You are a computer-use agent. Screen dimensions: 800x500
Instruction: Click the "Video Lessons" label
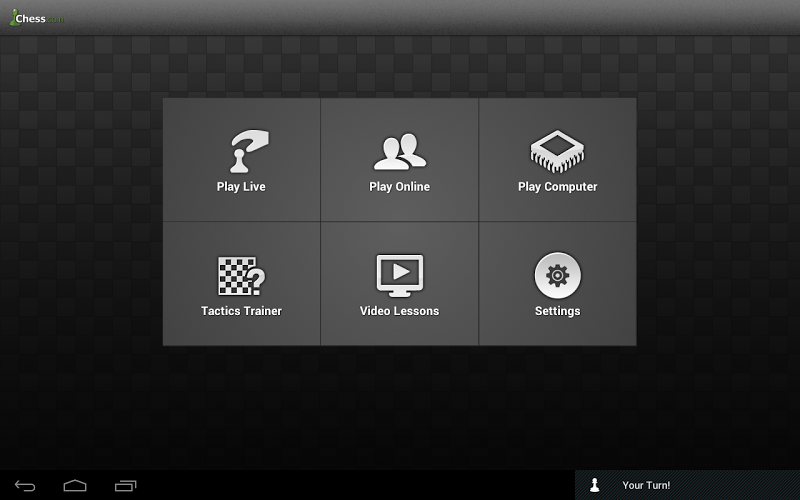(399, 311)
